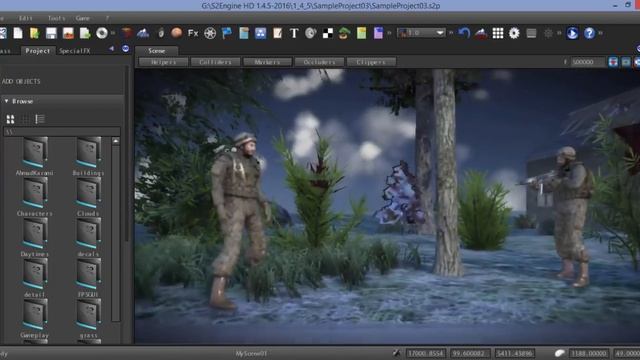Select the Scene tab
This screenshot has height=360, width=640.
tap(157, 51)
